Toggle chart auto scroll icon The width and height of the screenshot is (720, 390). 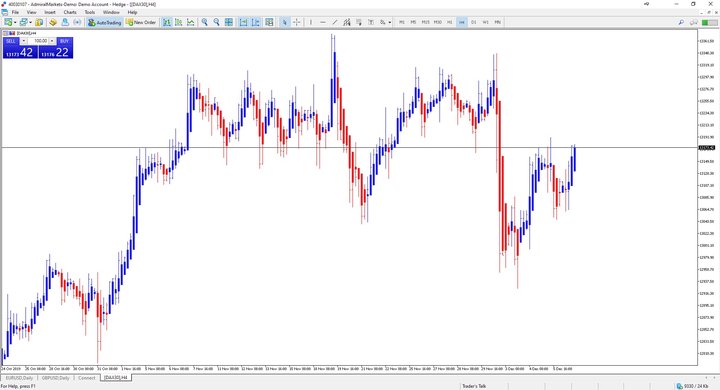pyautogui.click(x=243, y=22)
